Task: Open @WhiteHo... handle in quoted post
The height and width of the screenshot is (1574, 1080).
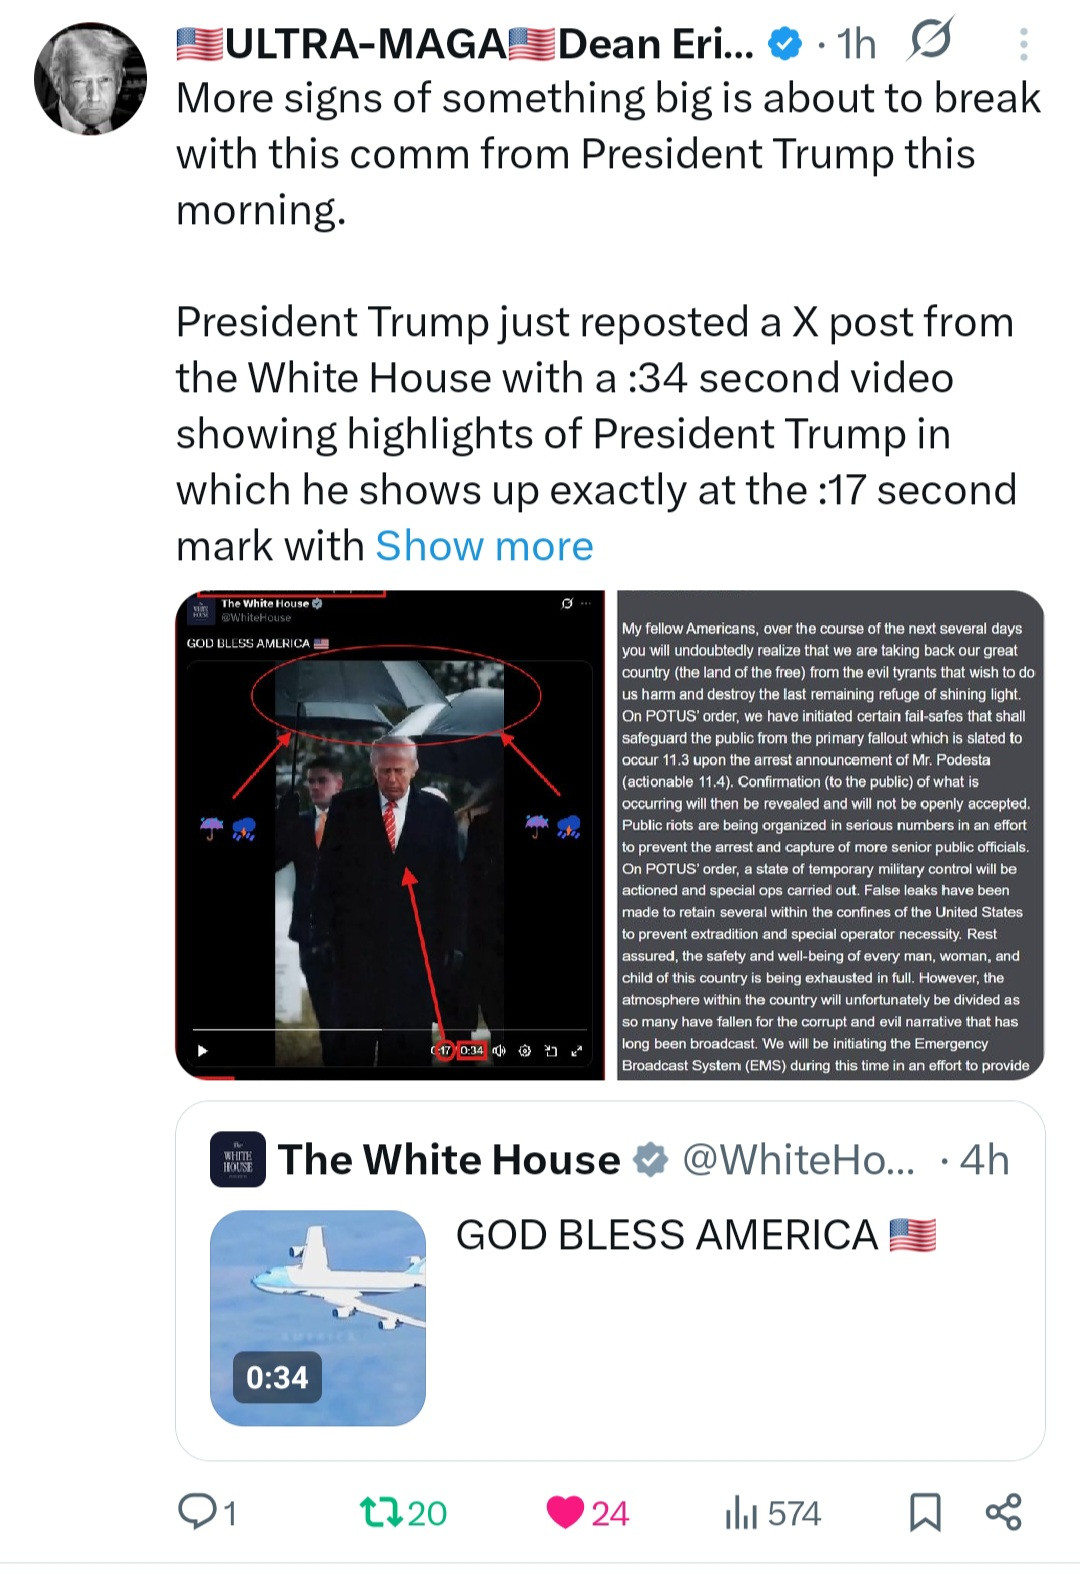Action: (798, 1160)
